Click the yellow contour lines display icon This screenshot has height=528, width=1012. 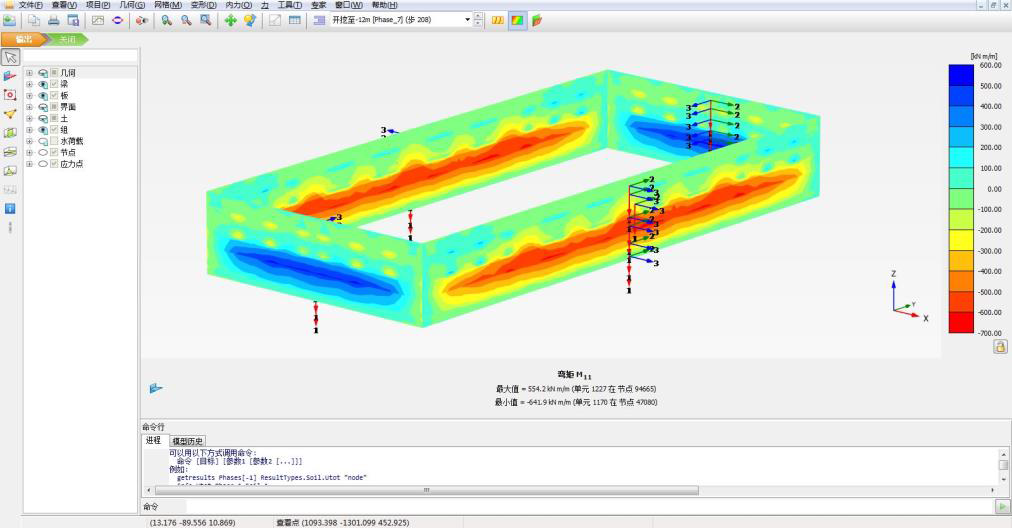[x=498, y=20]
